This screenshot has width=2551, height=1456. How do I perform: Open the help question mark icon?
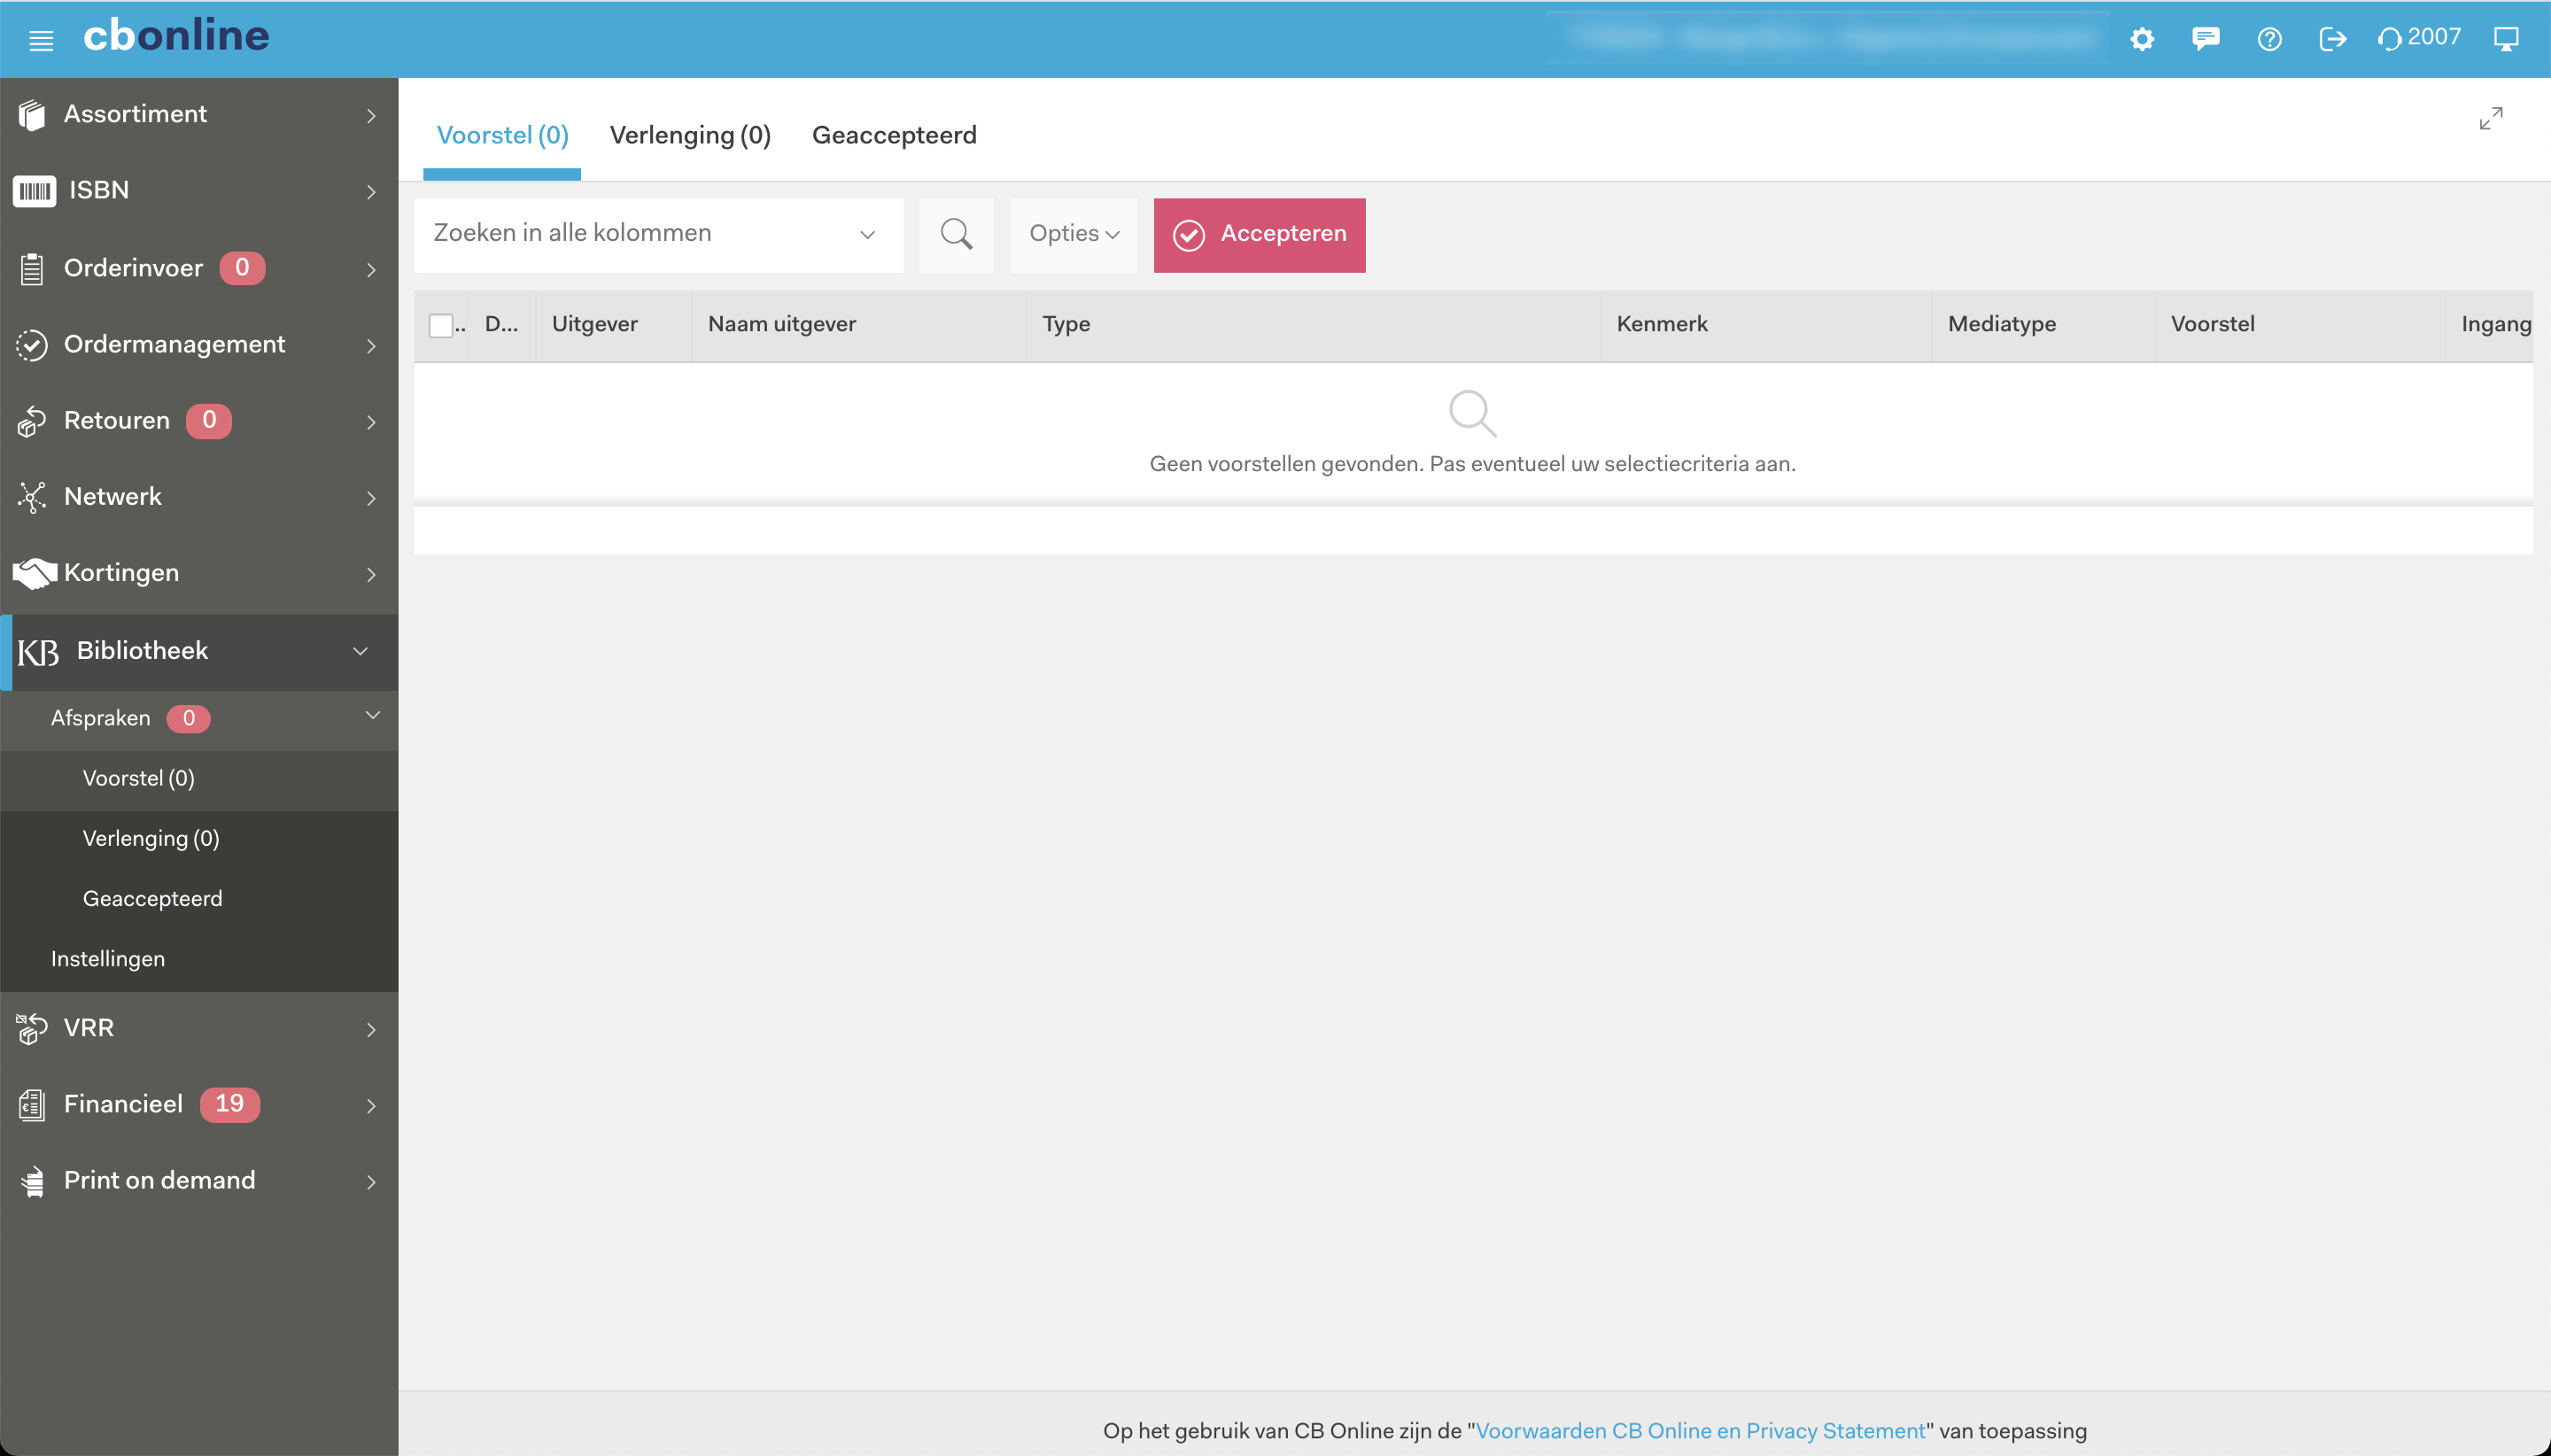pyautogui.click(x=2270, y=39)
